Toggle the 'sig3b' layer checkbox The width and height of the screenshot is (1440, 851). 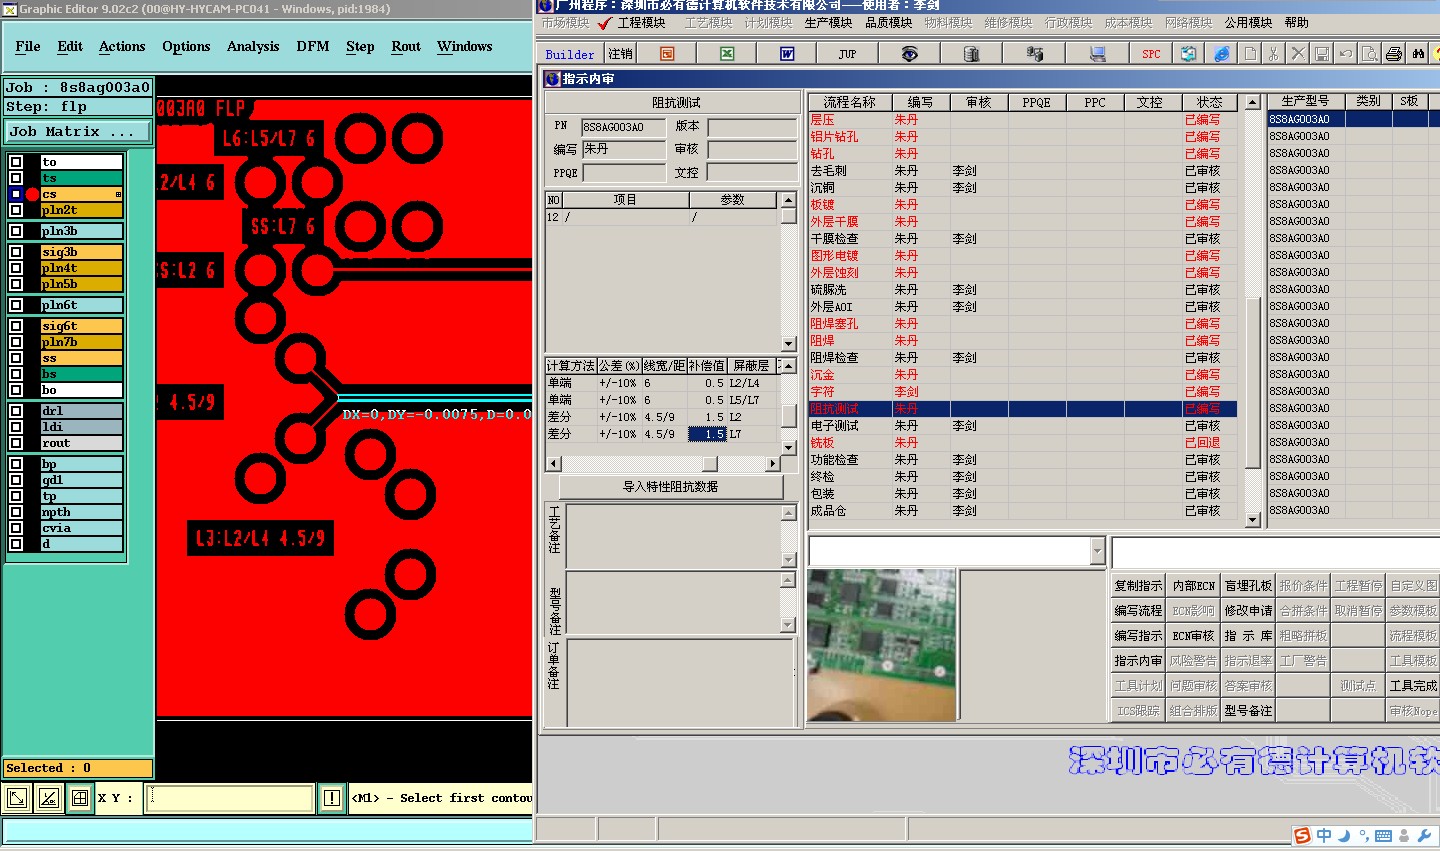tap(16, 252)
